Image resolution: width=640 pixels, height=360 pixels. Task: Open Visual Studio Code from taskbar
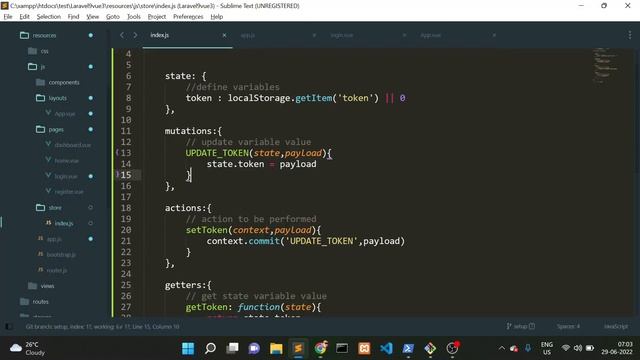tap(386, 348)
